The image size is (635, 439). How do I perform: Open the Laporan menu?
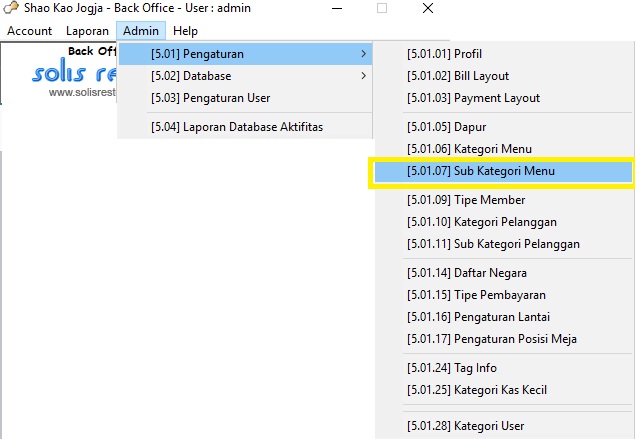click(87, 31)
